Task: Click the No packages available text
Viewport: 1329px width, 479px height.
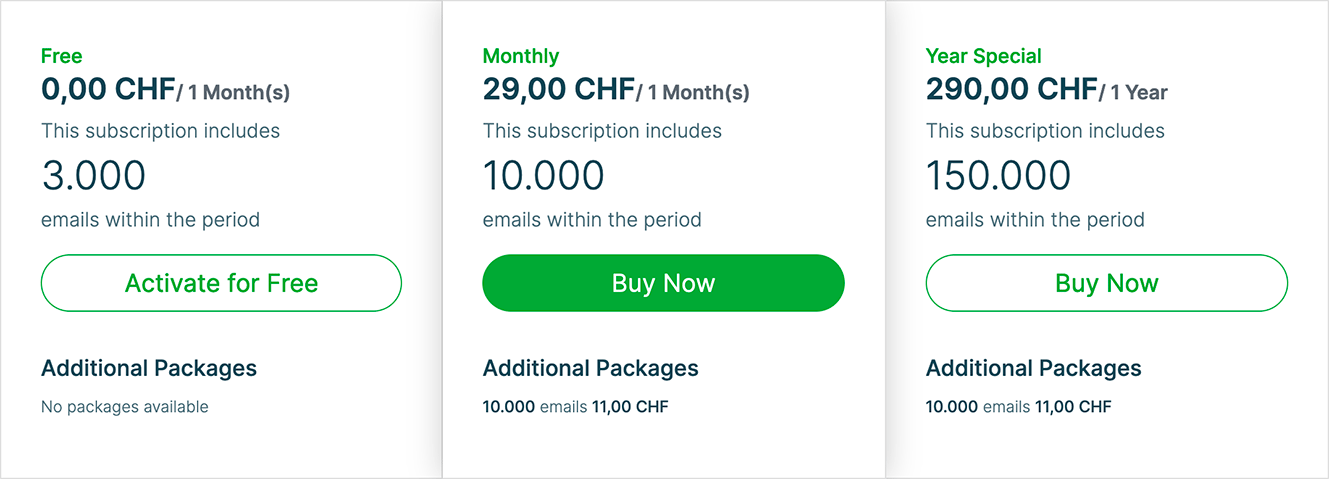Action: [125, 407]
